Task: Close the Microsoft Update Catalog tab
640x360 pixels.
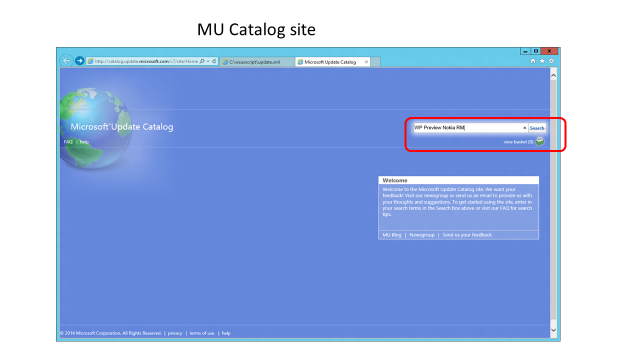Action: [x=366, y=62]
